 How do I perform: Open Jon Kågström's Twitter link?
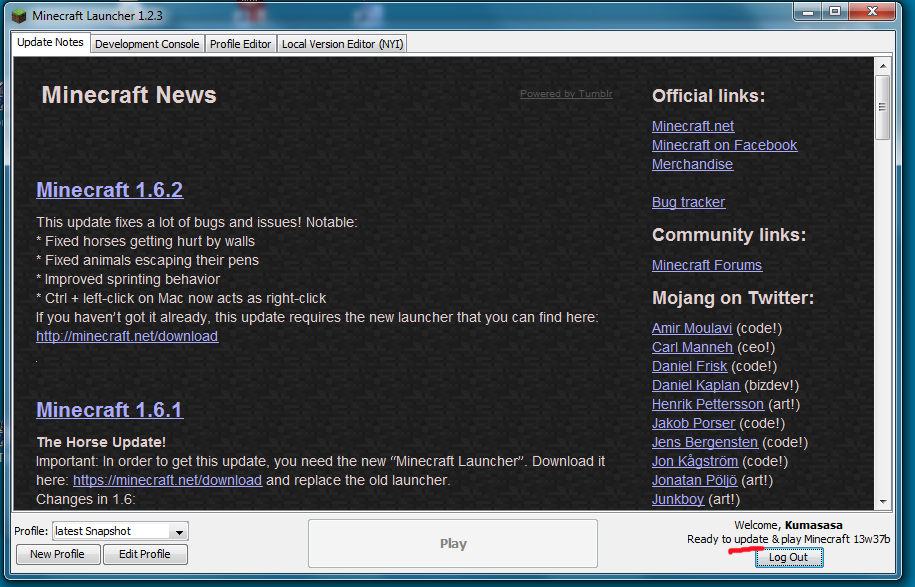click(694, 461)
